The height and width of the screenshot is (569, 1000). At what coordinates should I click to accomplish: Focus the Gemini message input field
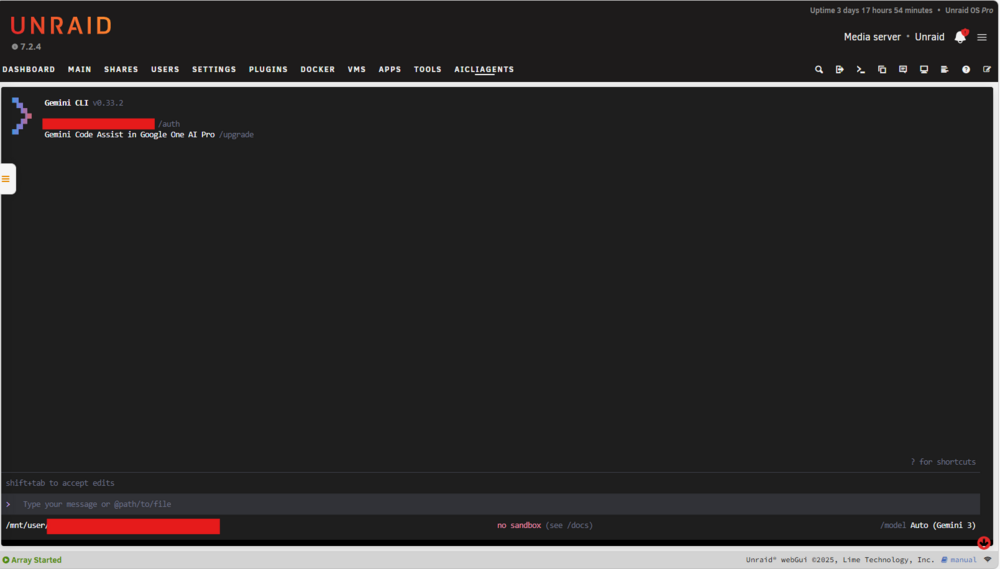coord(491,504)
